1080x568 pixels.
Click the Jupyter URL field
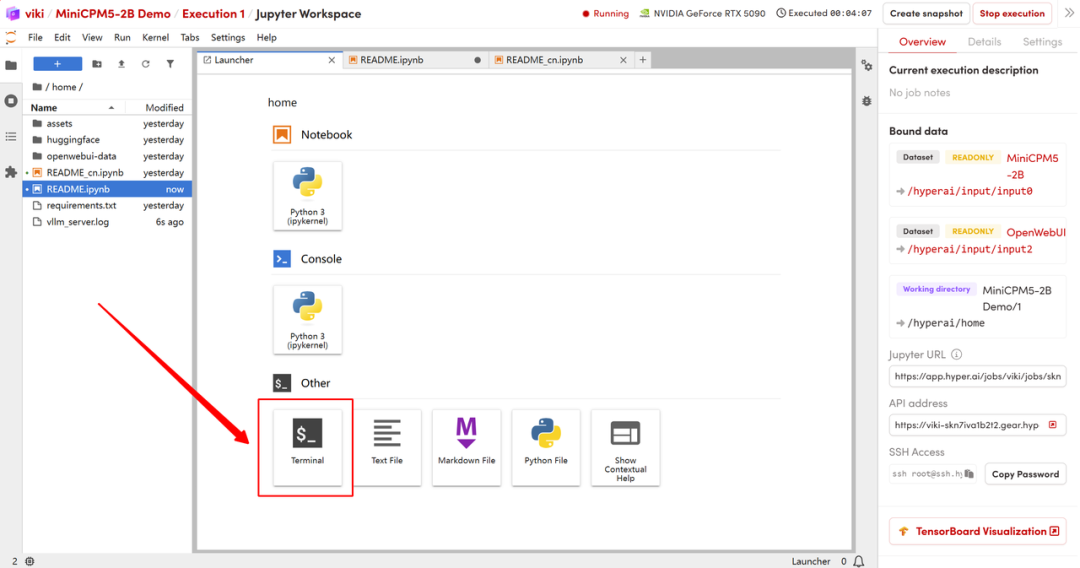click(x=977, y=376)
